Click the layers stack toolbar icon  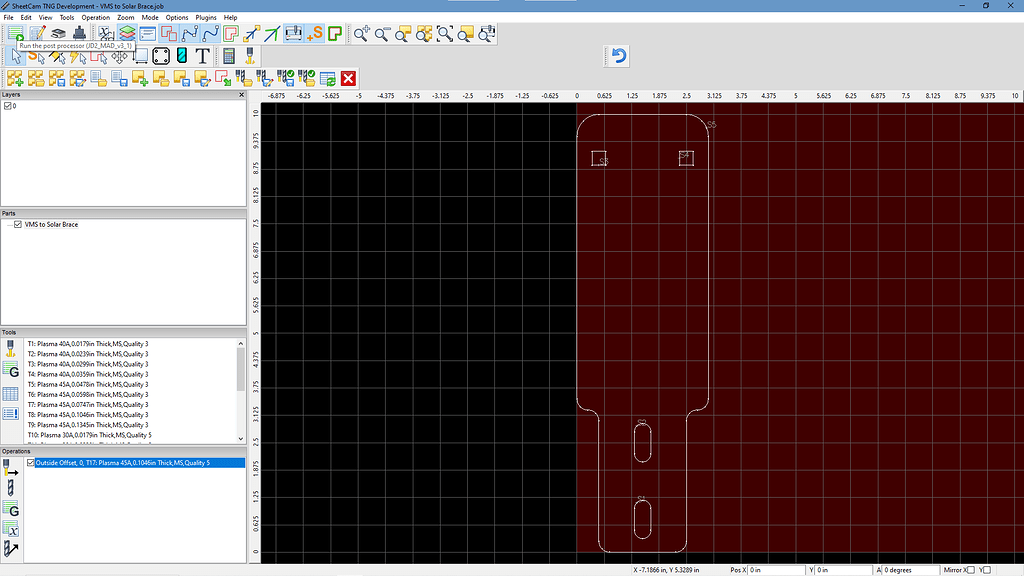127,33
